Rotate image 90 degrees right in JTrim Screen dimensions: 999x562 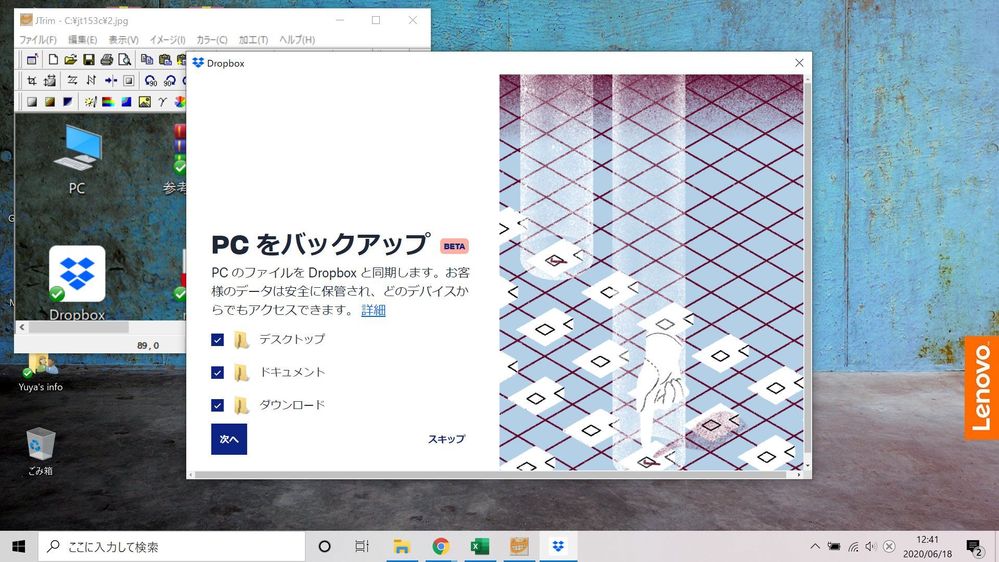pos(169,80)
